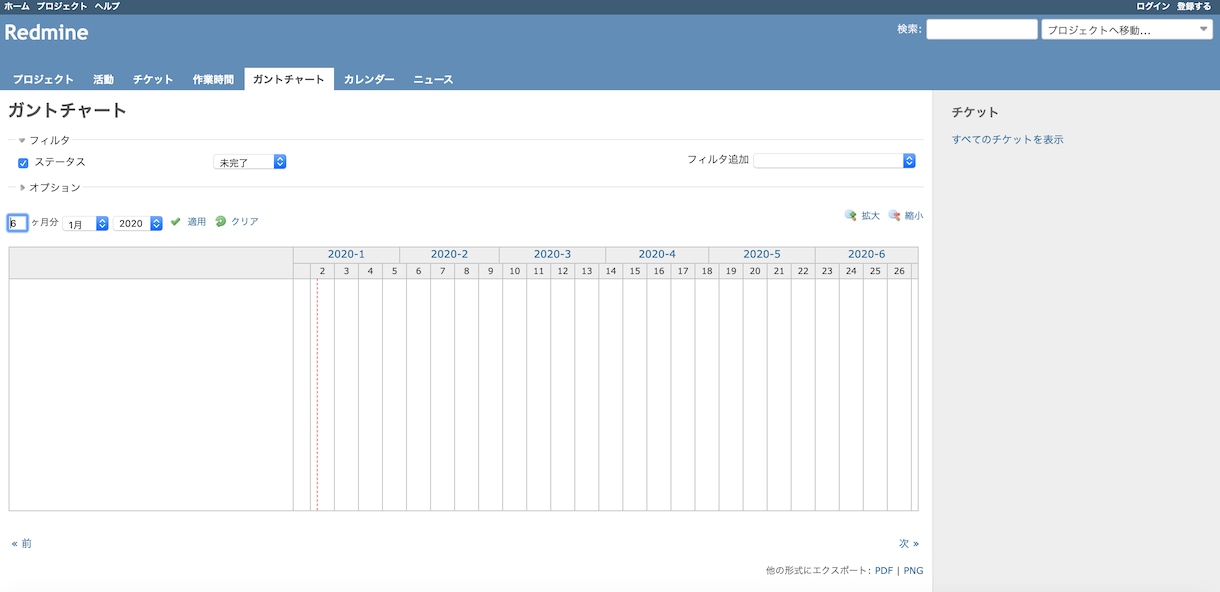
Task: Click the 2020-4 month header
Action: point(657,255)
